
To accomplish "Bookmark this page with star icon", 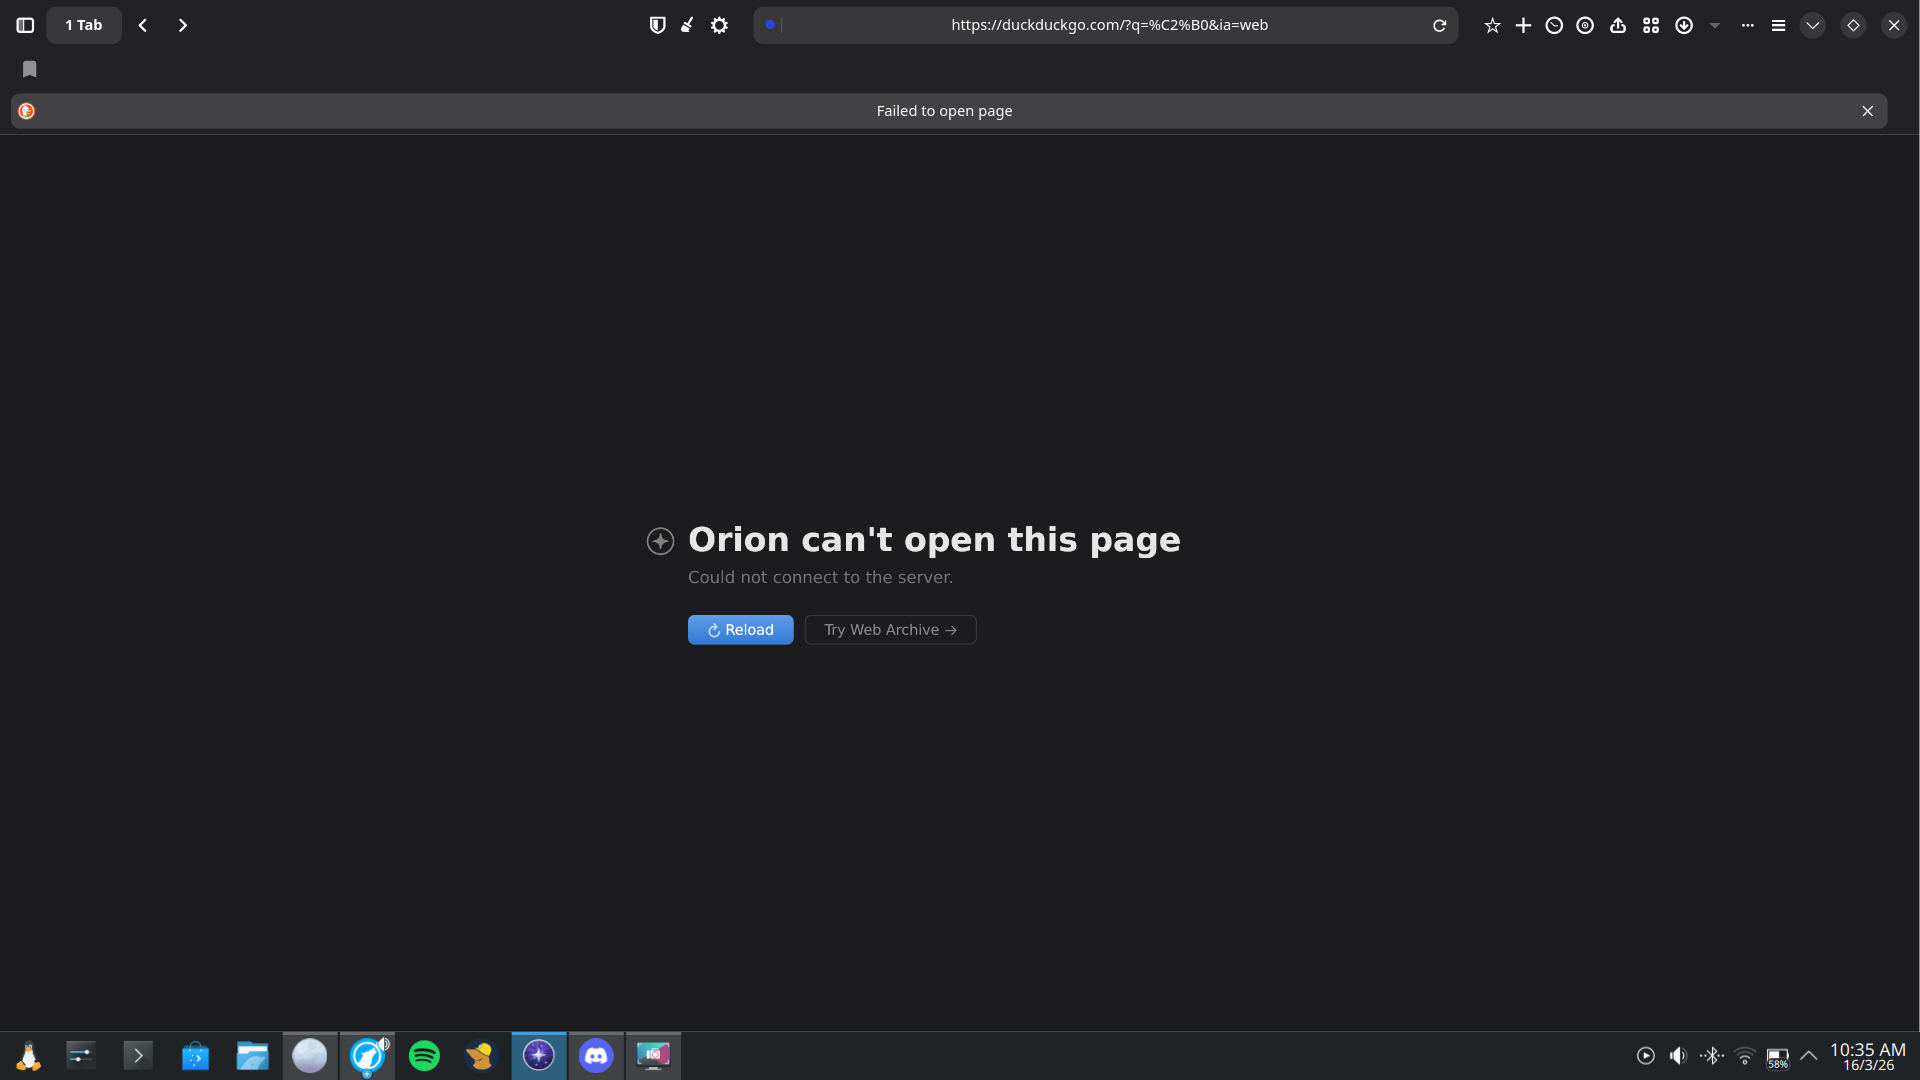I will (1492, 25).
